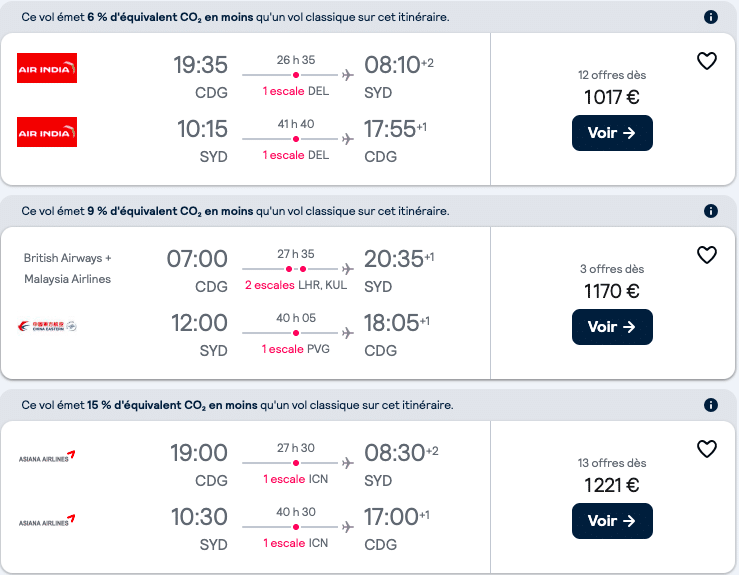Open CO₂ info icon for 9 % flight

point(710,211)
